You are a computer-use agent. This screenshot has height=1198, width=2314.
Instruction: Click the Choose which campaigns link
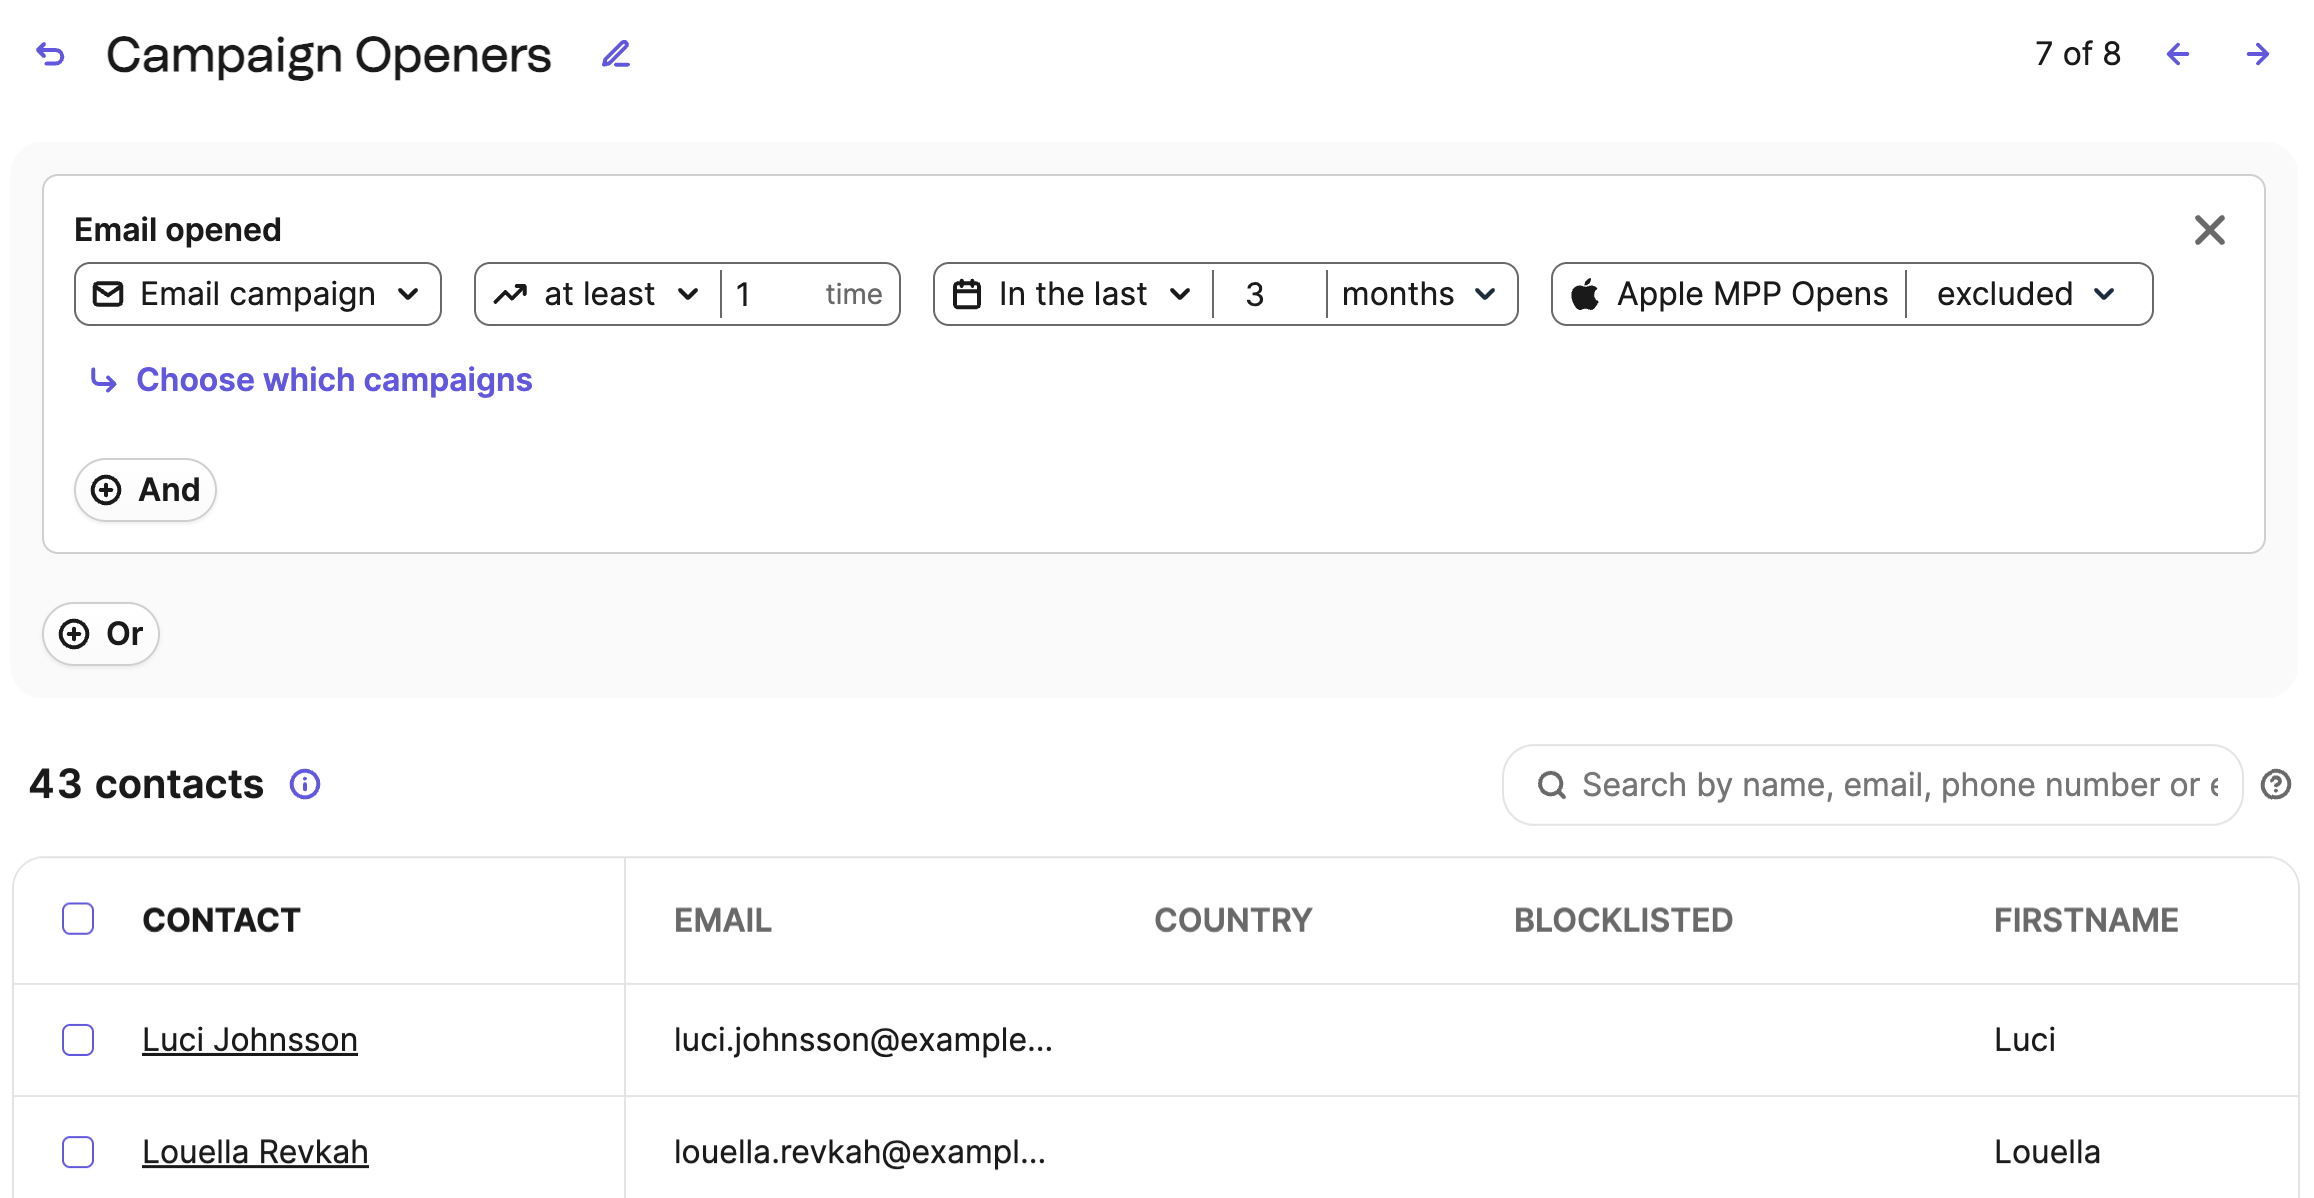point(333,380)
